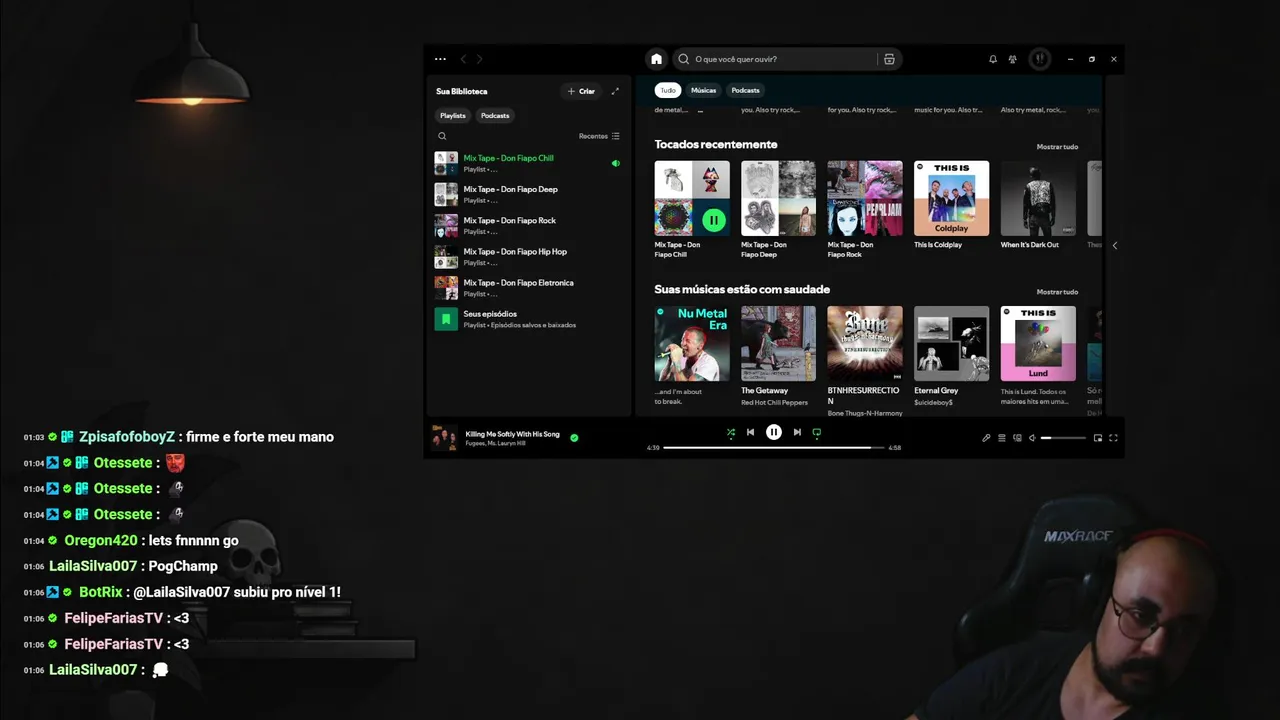
Task: Click the Criar button in library
Action: click(x=581, y=91)
